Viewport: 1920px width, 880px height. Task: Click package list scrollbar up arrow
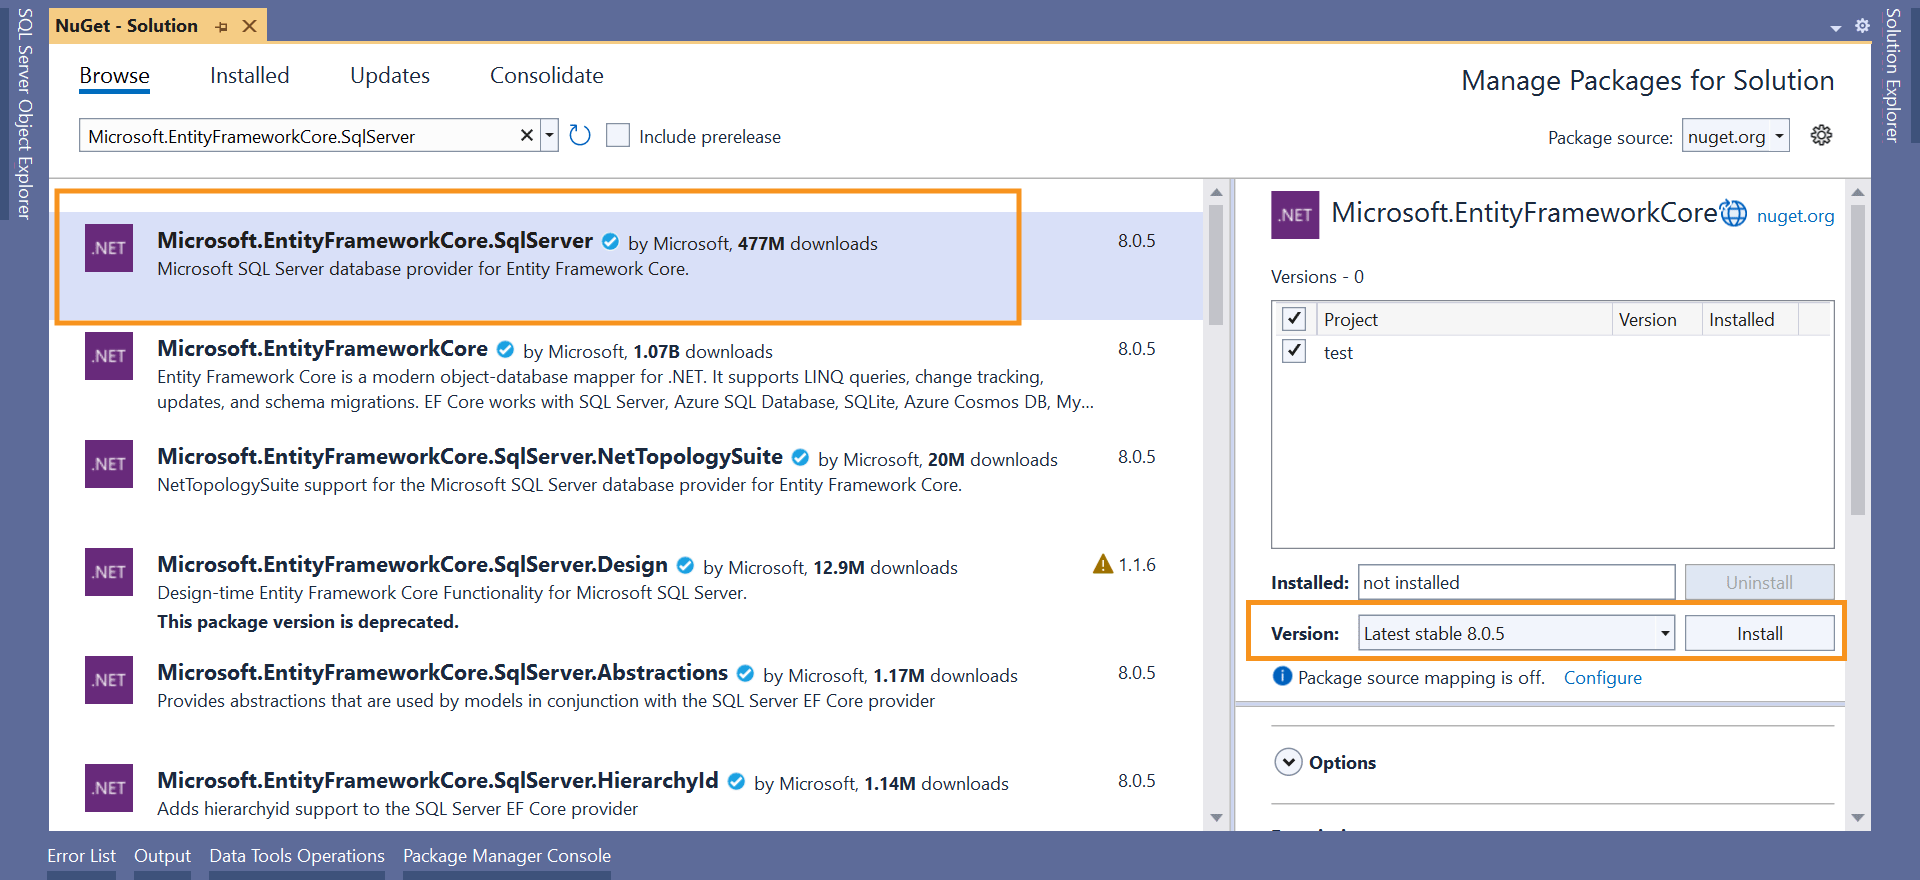(x=1216, y=192)
